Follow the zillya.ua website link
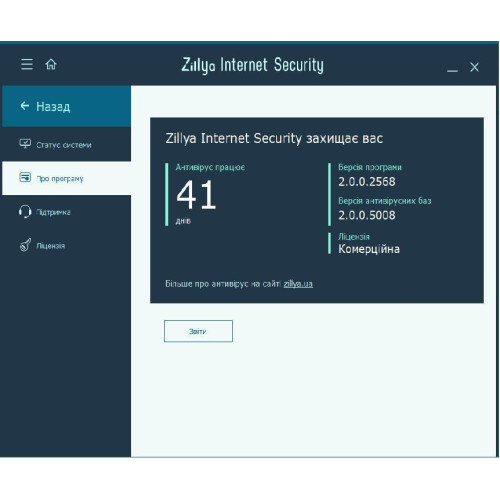 pyautogui.click(x=298, y=284)
